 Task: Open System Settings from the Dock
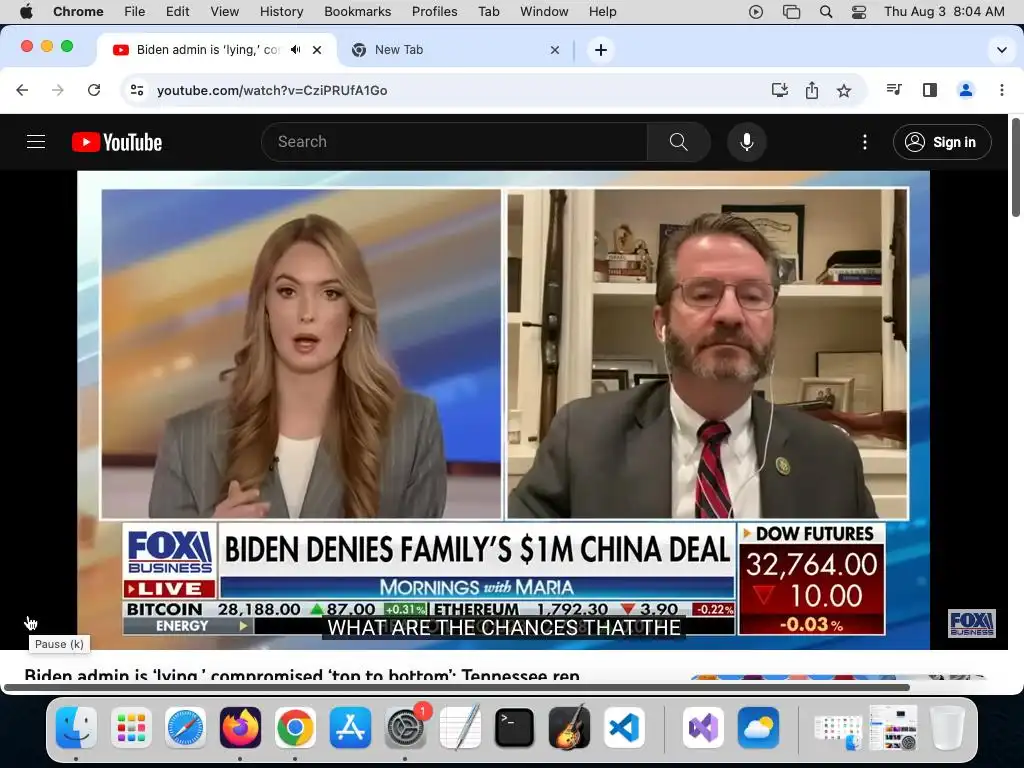[x=405, y=727]
